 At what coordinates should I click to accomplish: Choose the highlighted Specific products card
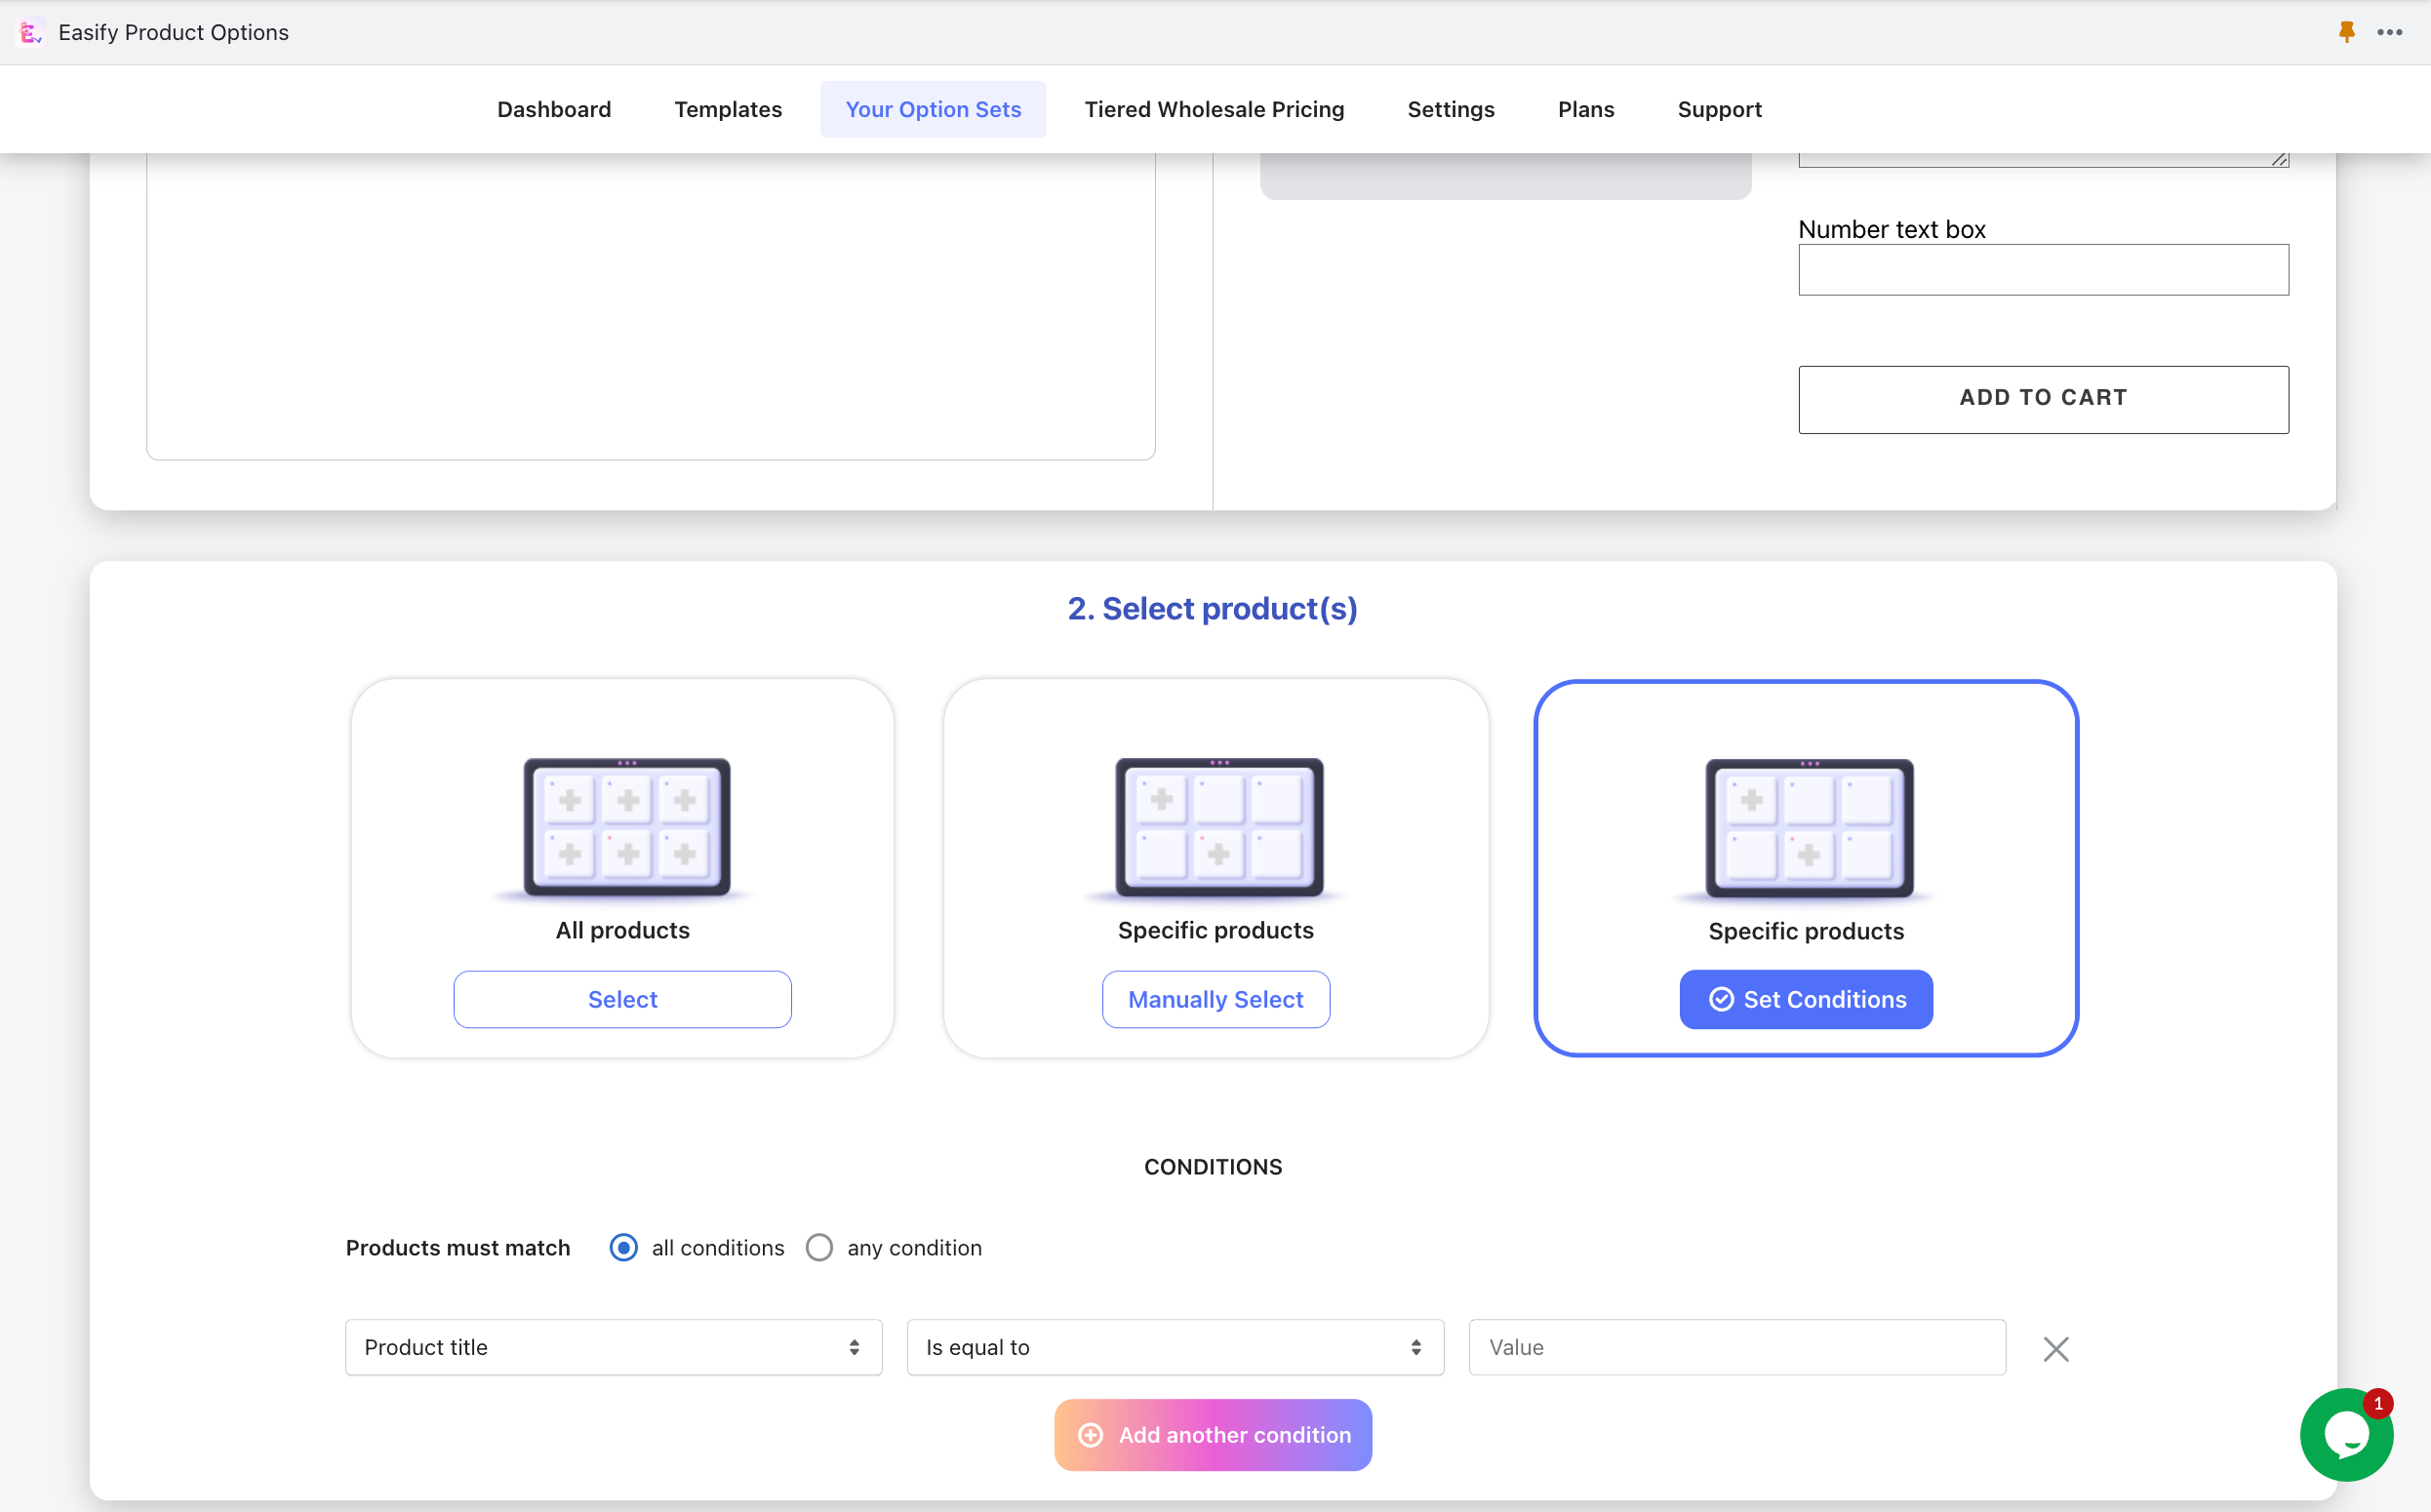point(1806,868)
